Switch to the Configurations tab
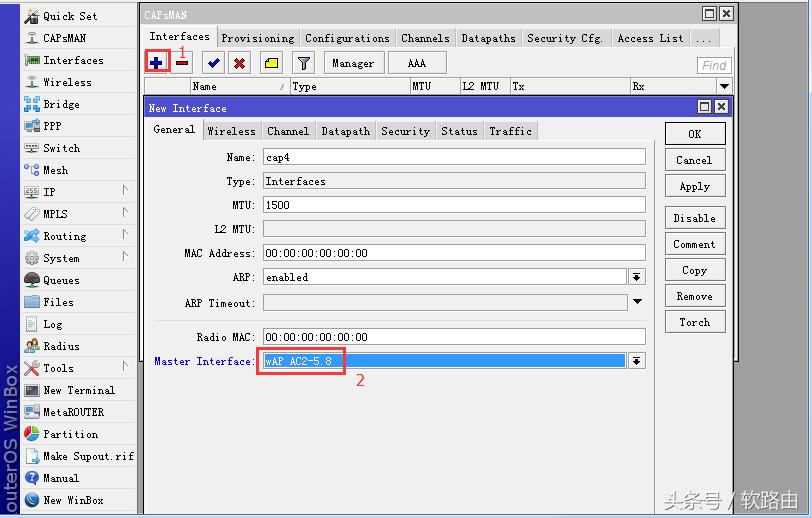The height and width of the screenshot is (518, 812). 347,38
